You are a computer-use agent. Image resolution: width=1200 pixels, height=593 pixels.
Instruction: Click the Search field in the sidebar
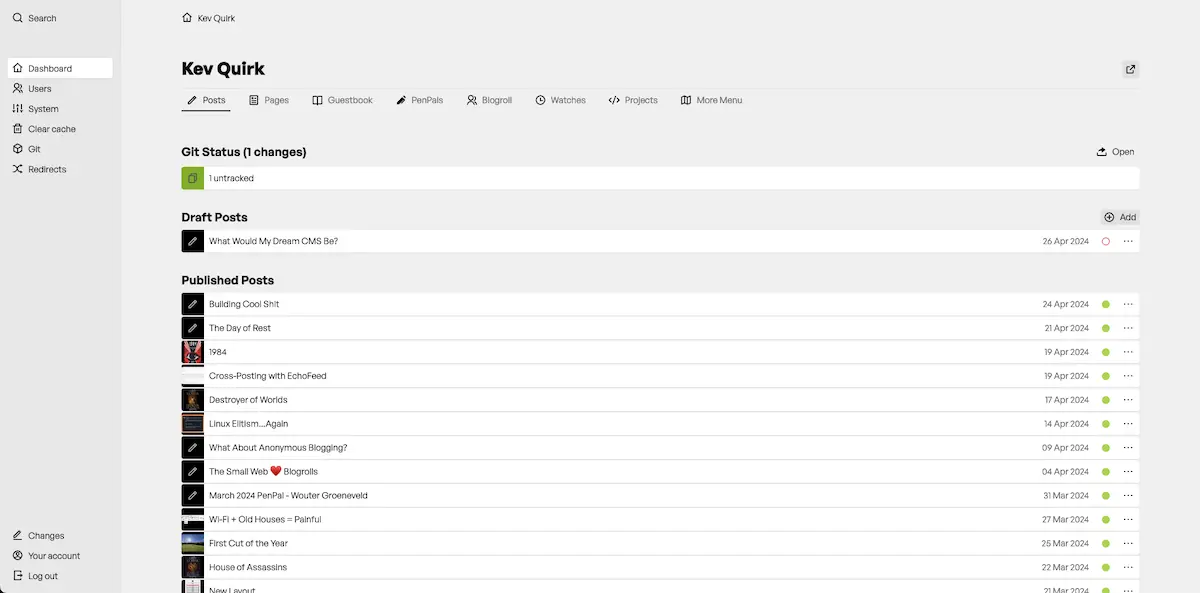tap(42, 18)
